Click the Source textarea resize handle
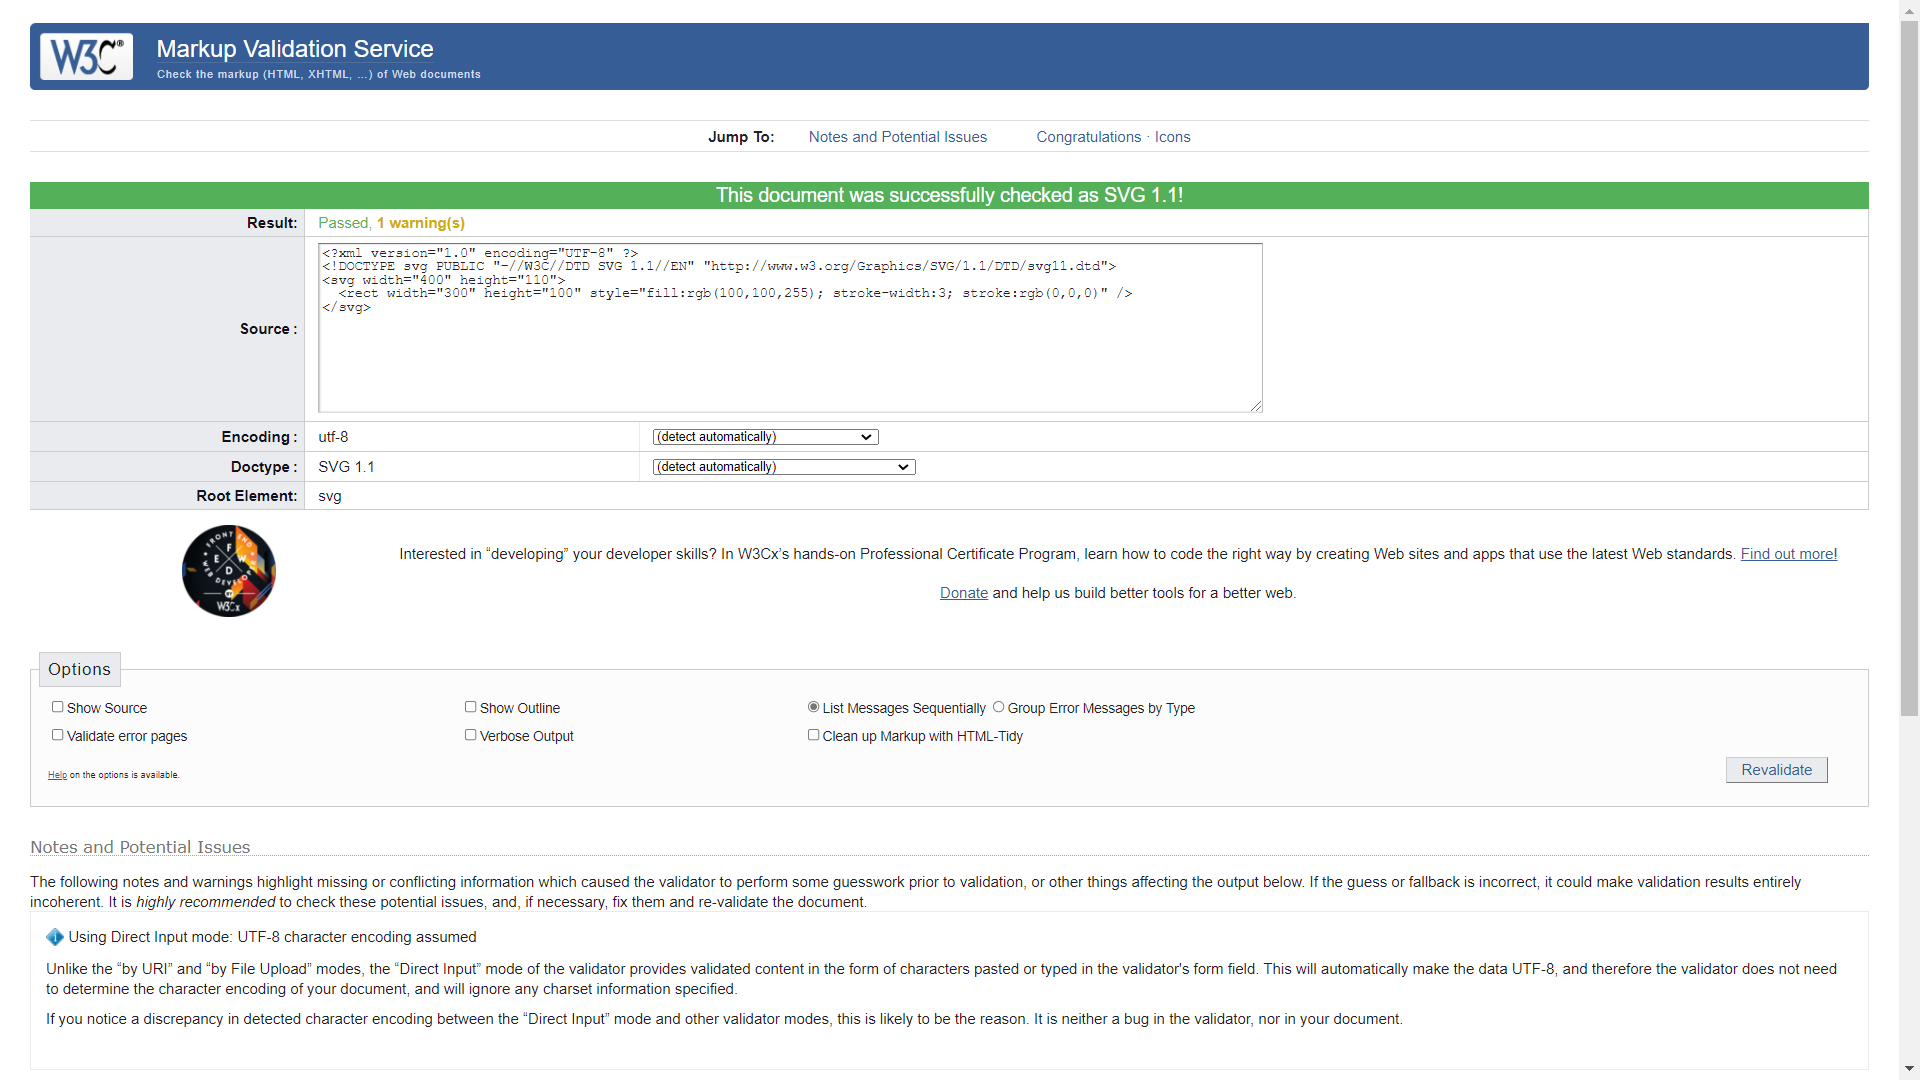 point(1256,406)
